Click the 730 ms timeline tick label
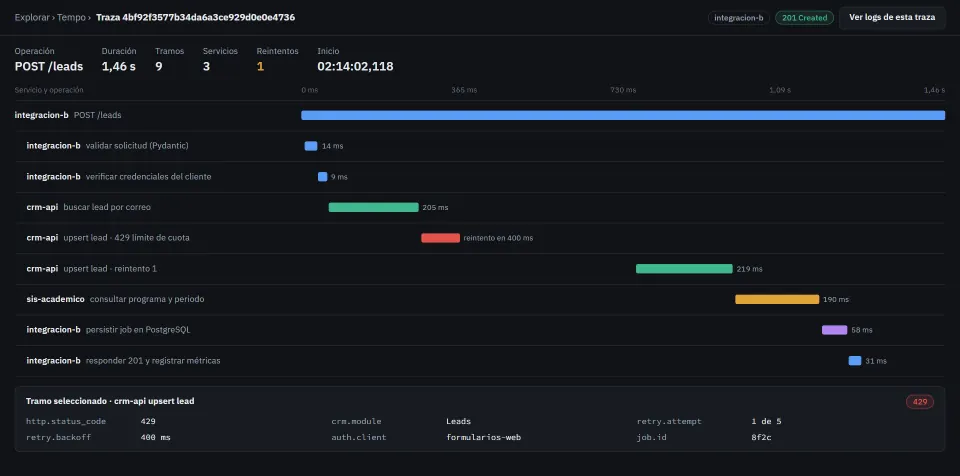Viewport: 960px width, 476px height. pos(623,90)
